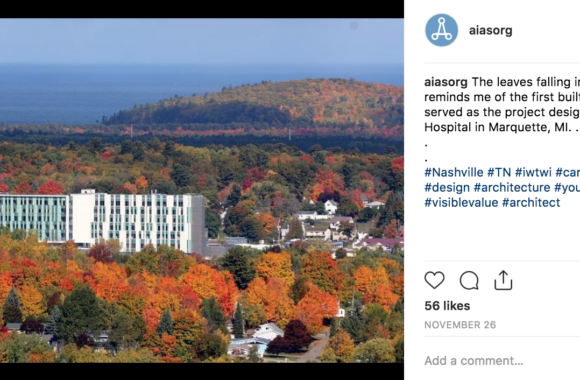Click the autumn hospital photo
This screenshot has width=580, height=380.
(202, 191)
